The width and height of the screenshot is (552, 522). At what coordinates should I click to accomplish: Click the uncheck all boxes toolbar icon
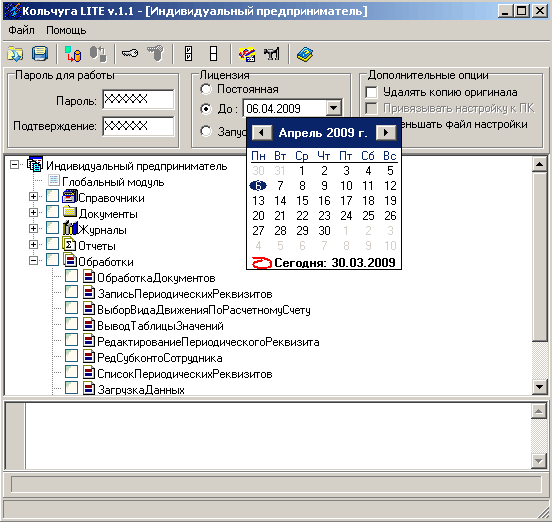[x=213, y=54]
